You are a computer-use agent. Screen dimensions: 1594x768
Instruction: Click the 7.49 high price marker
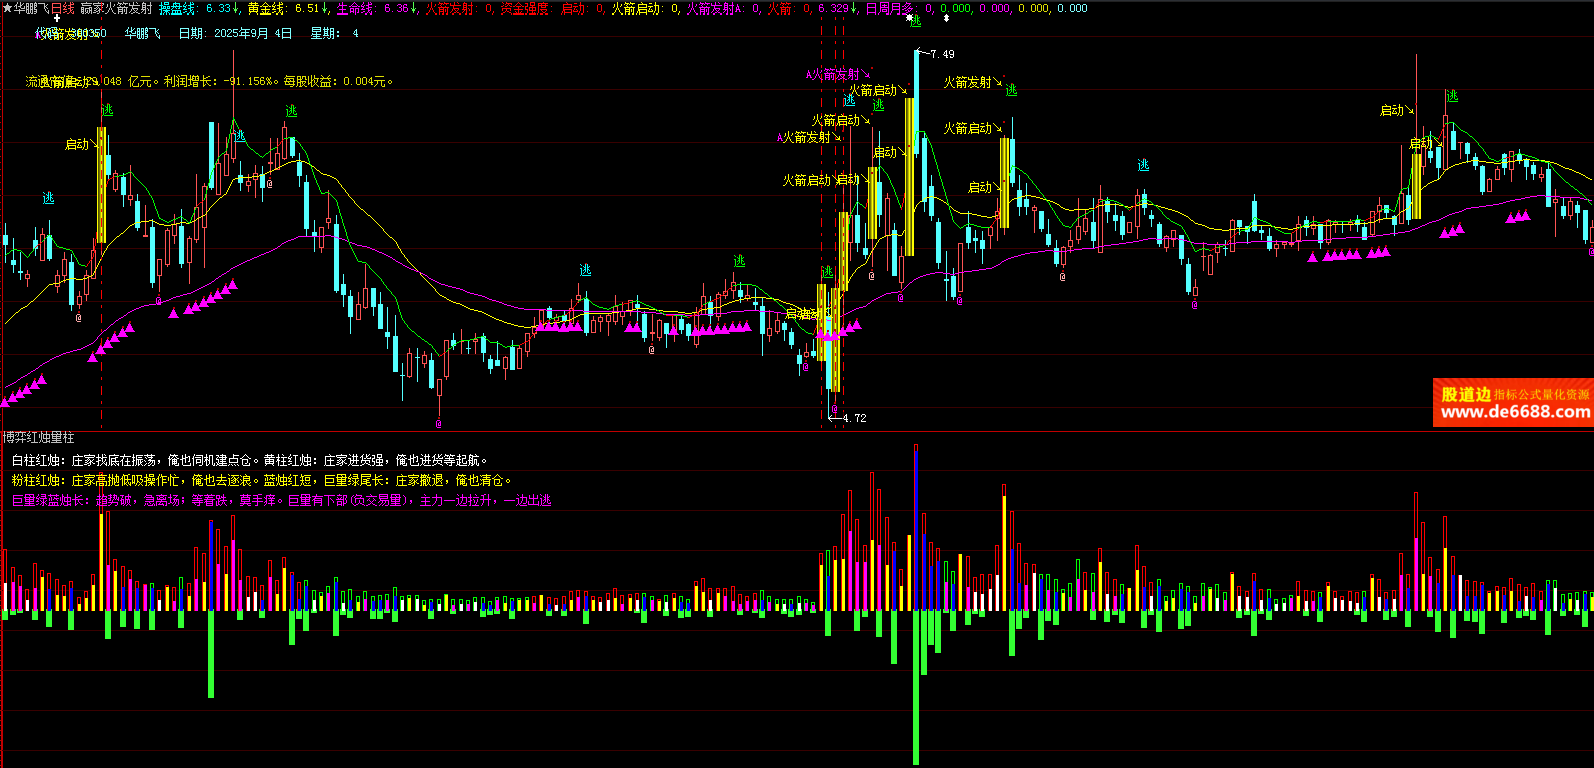pos(941,54)
